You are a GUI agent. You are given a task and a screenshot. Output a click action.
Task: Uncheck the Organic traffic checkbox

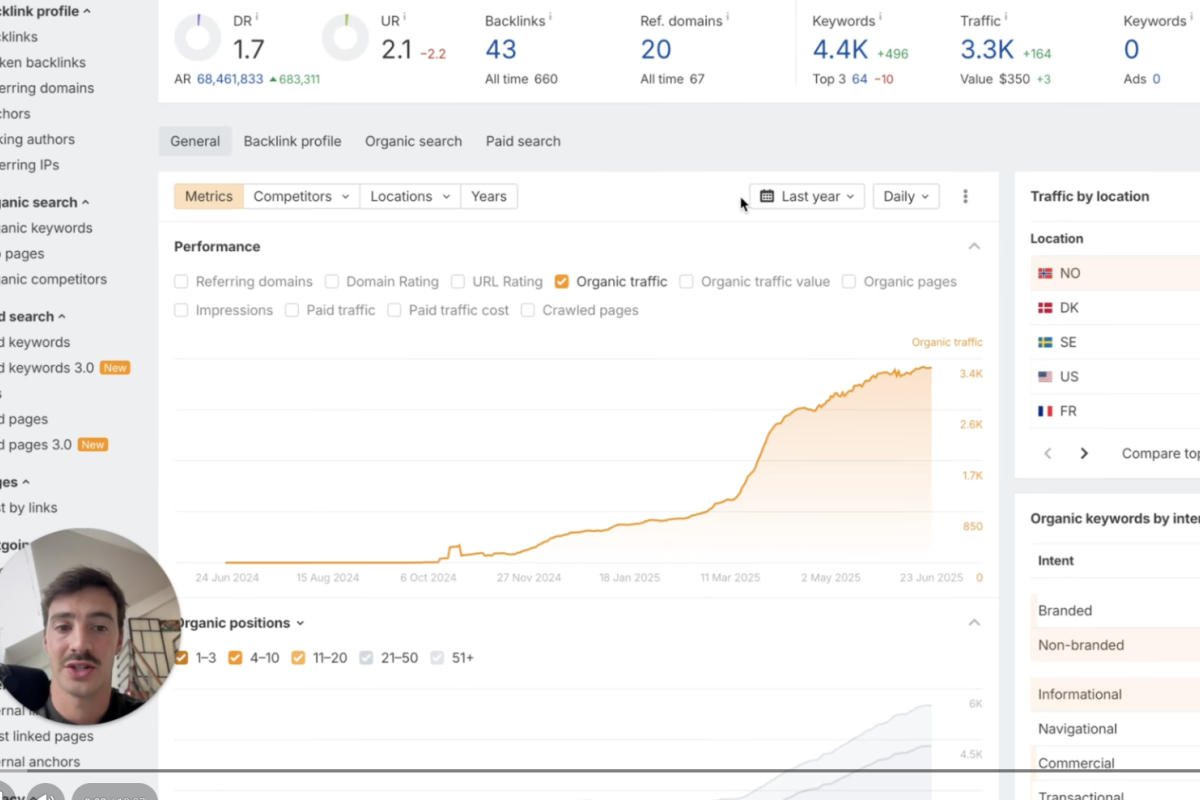(562, 282)
